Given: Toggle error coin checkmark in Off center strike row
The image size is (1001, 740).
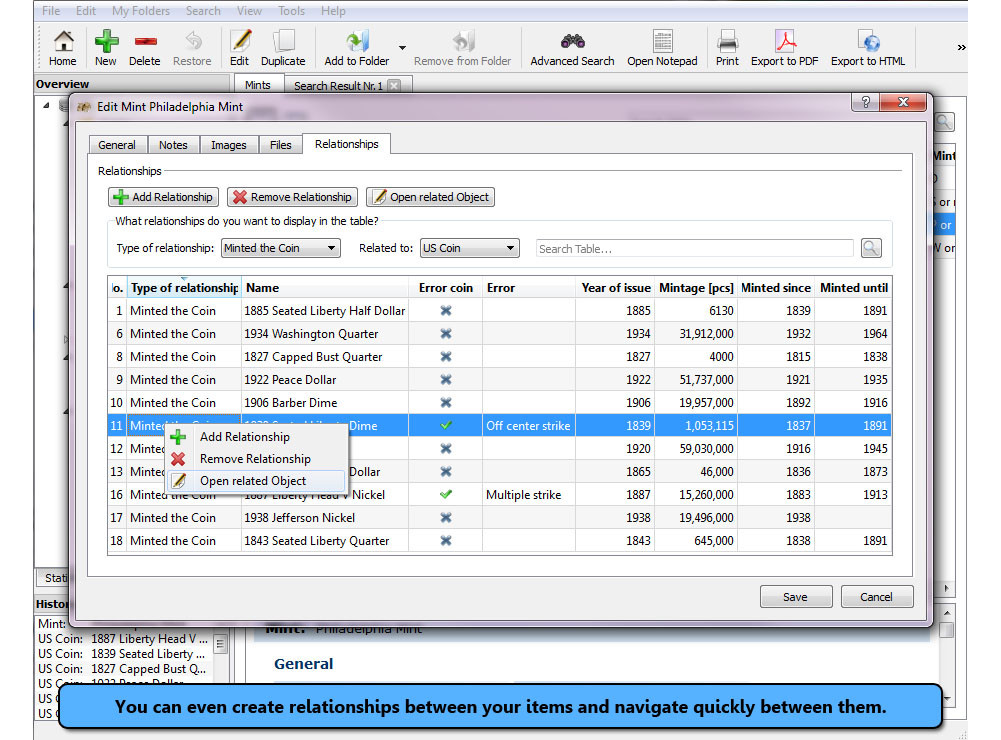Looking at the screenshot, I should [446, 425].
